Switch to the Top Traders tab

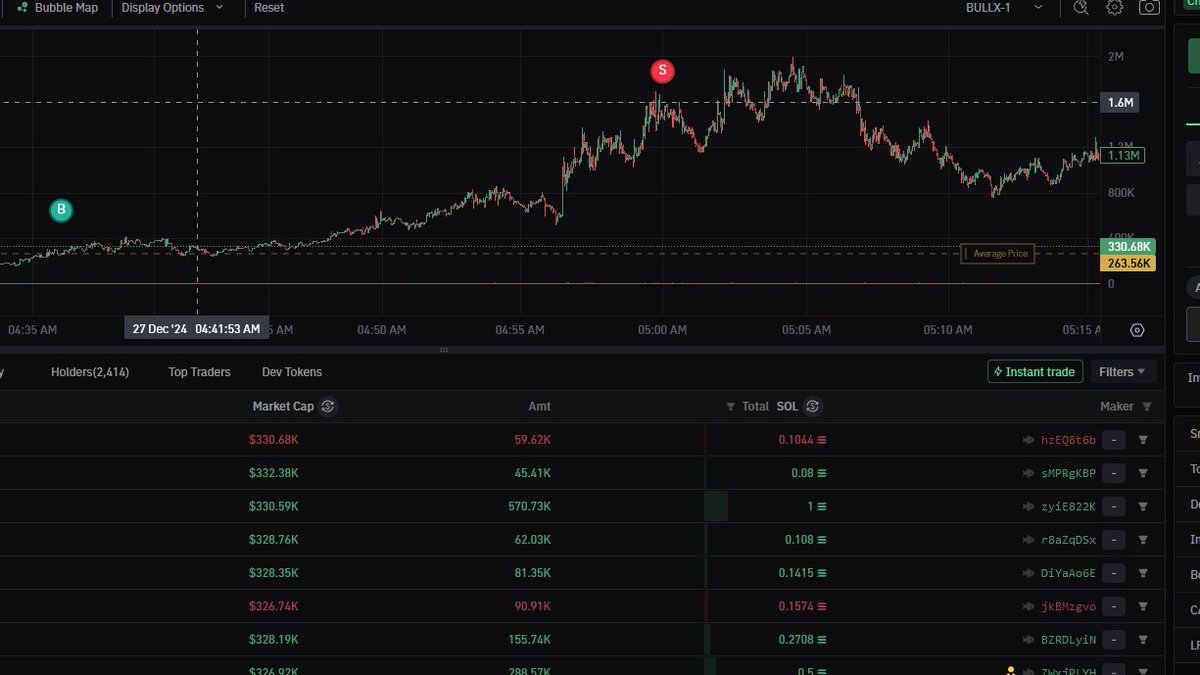[199, 372]
